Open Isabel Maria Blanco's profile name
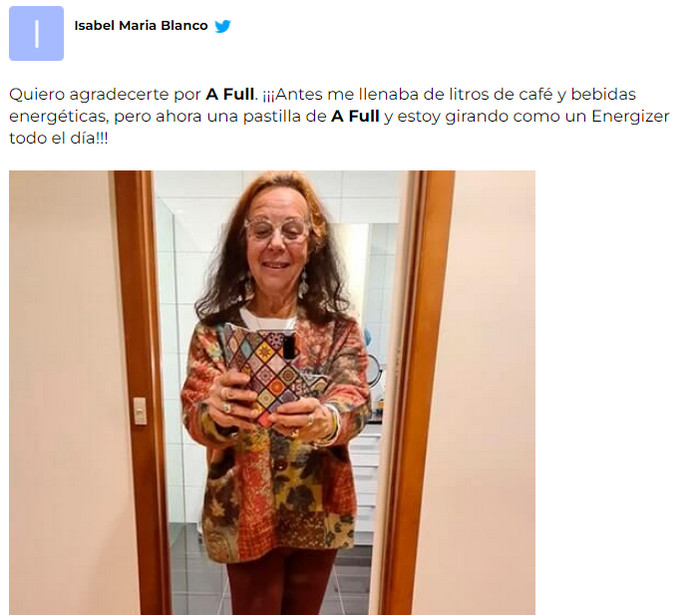The width and height of the screenshot is (700, 615). 141,26
